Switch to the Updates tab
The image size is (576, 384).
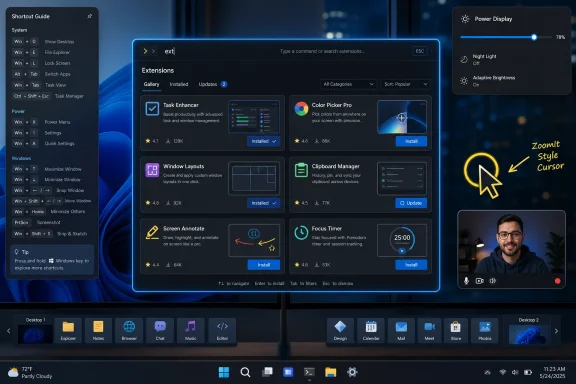(x=208, y=84)
